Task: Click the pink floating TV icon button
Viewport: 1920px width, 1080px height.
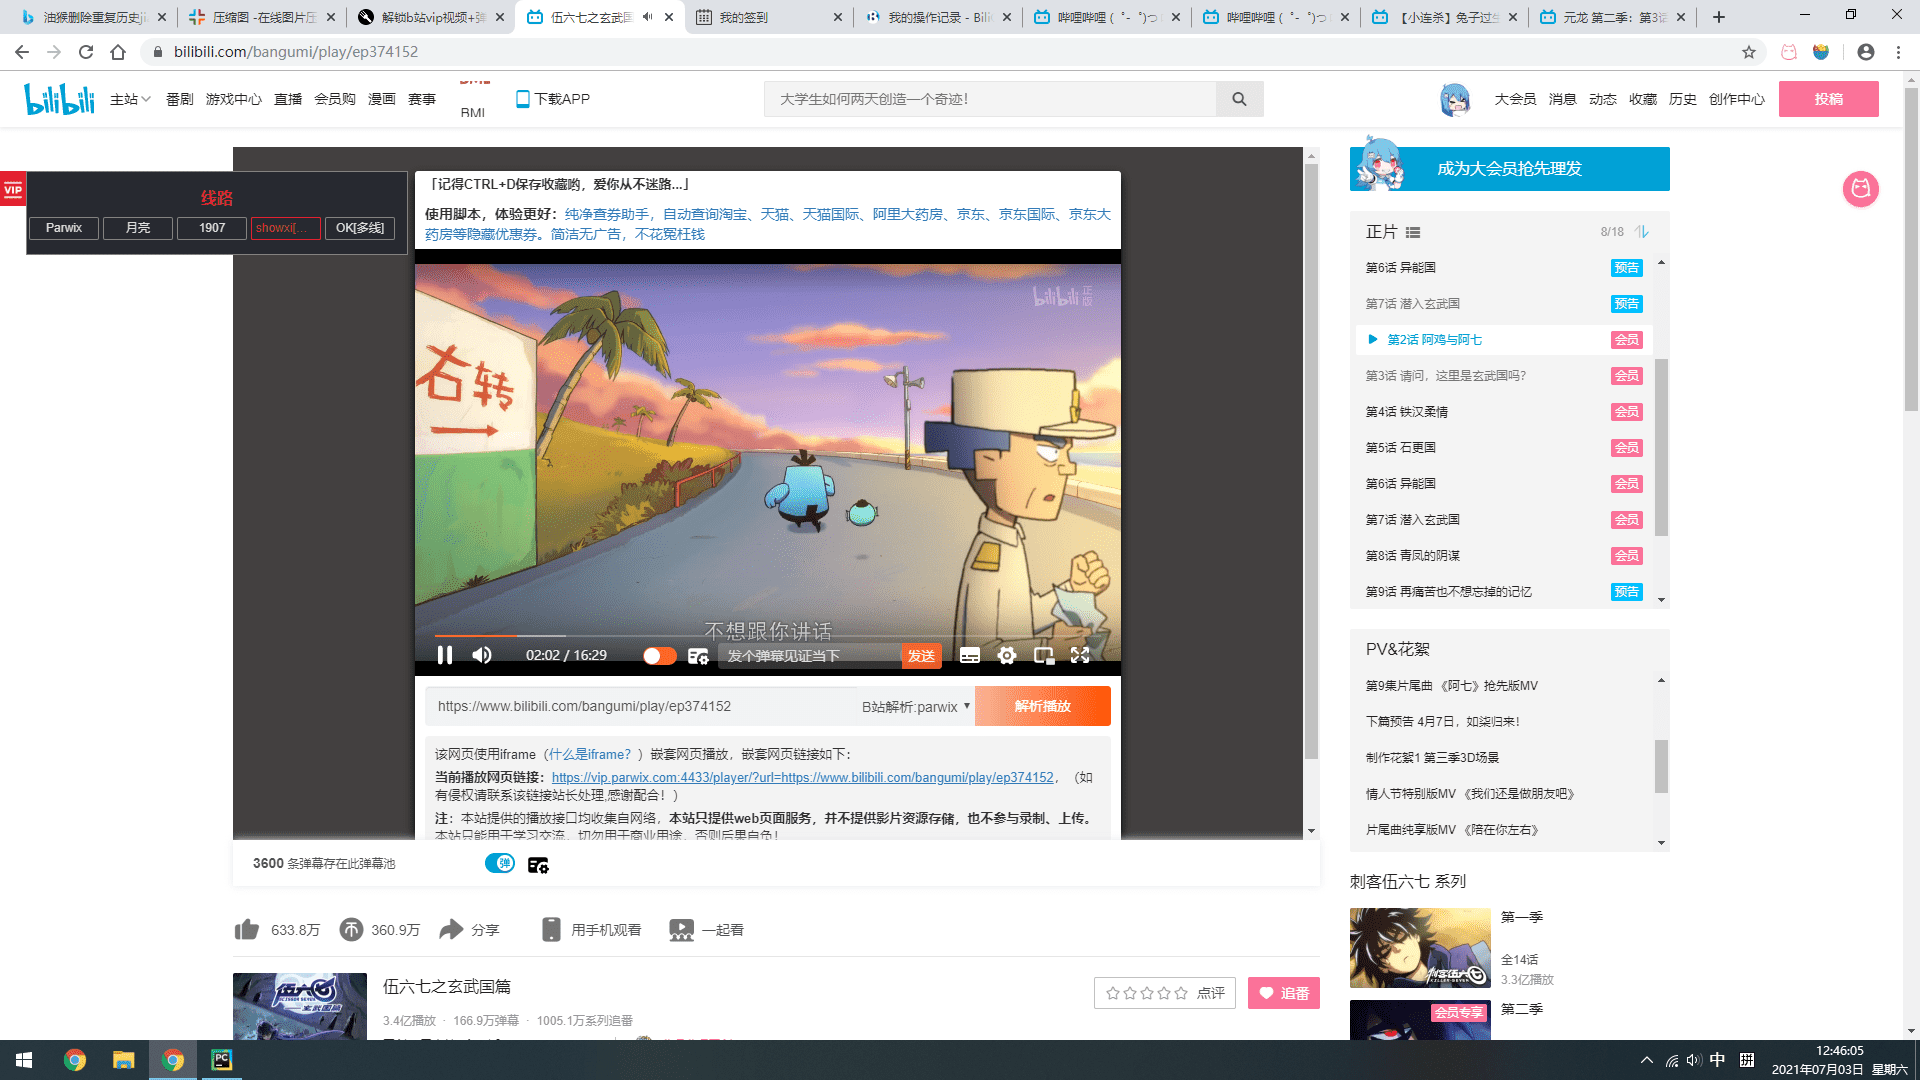Action: point(1860,188)
